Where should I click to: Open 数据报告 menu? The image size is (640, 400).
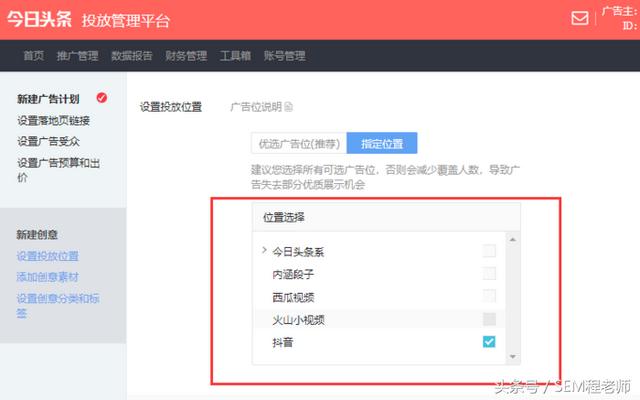(132, 56)
